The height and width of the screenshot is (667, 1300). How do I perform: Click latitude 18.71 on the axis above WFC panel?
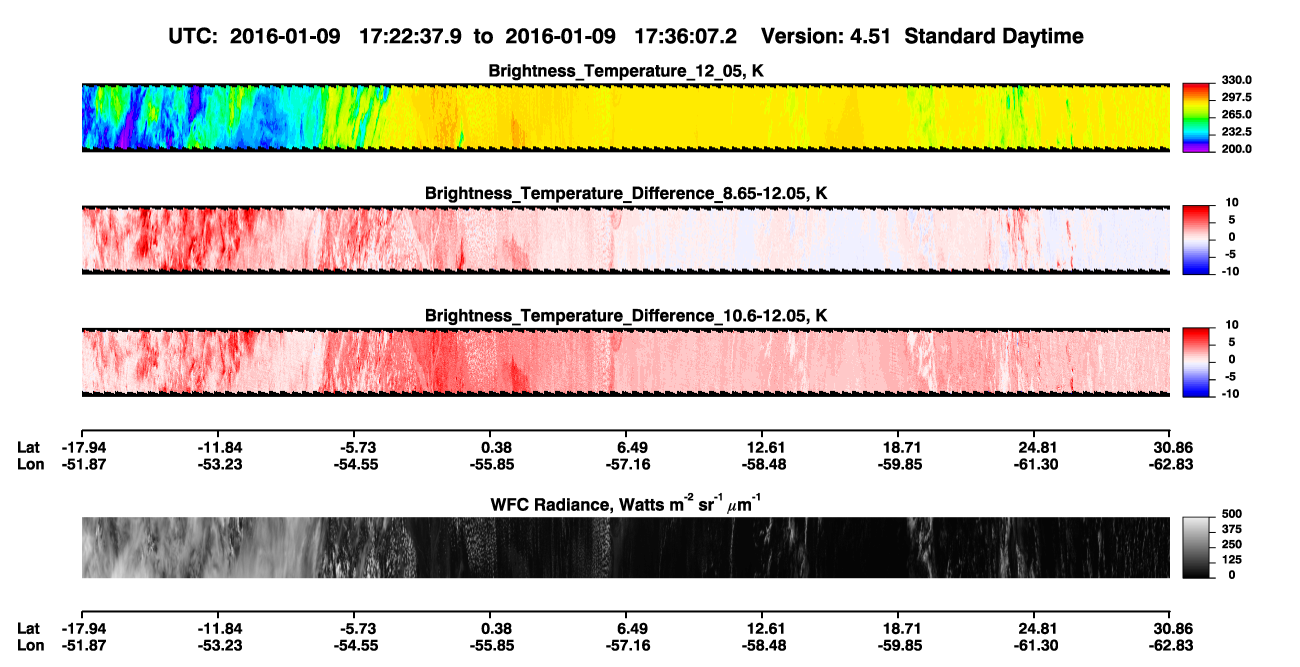pyautogui.click(x=898, y=447)
